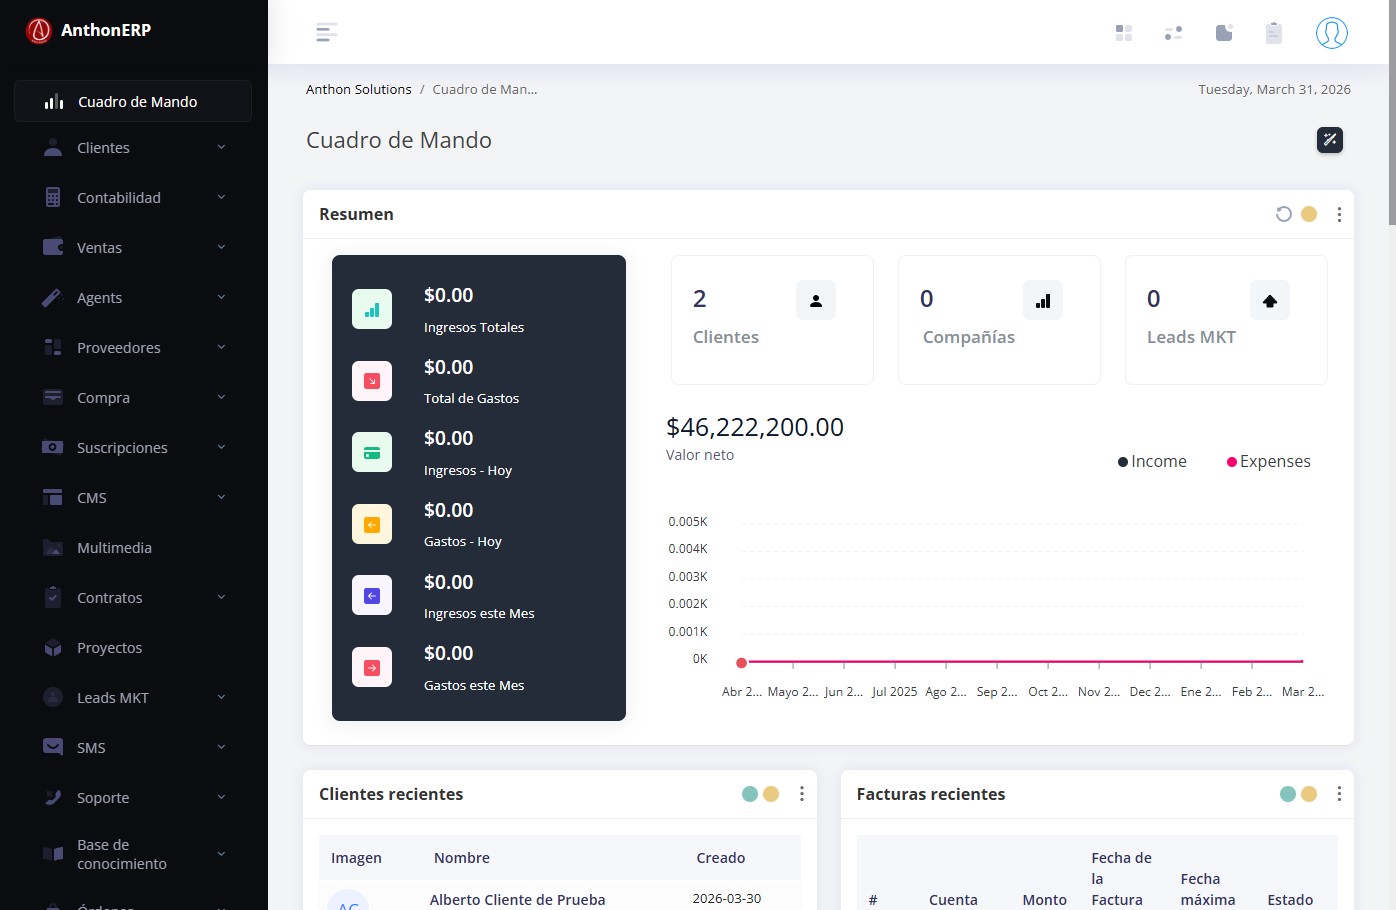Click Anthon Solutions breadcrumb link

[358, 89]
